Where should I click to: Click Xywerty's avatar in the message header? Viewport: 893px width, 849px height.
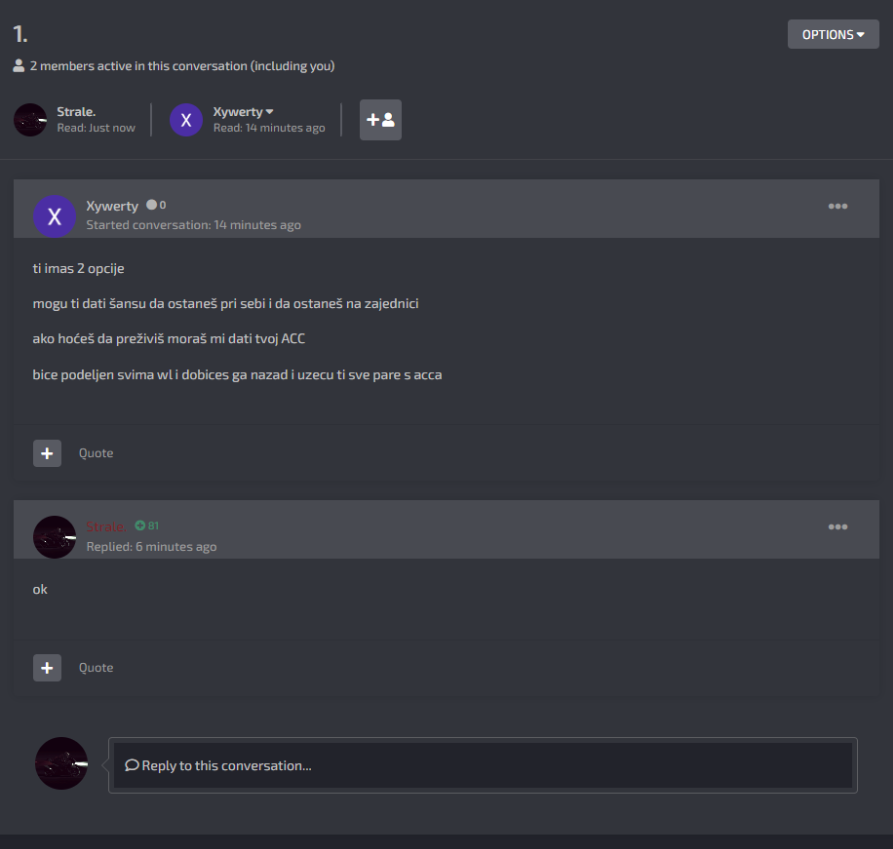click(55, 216)
